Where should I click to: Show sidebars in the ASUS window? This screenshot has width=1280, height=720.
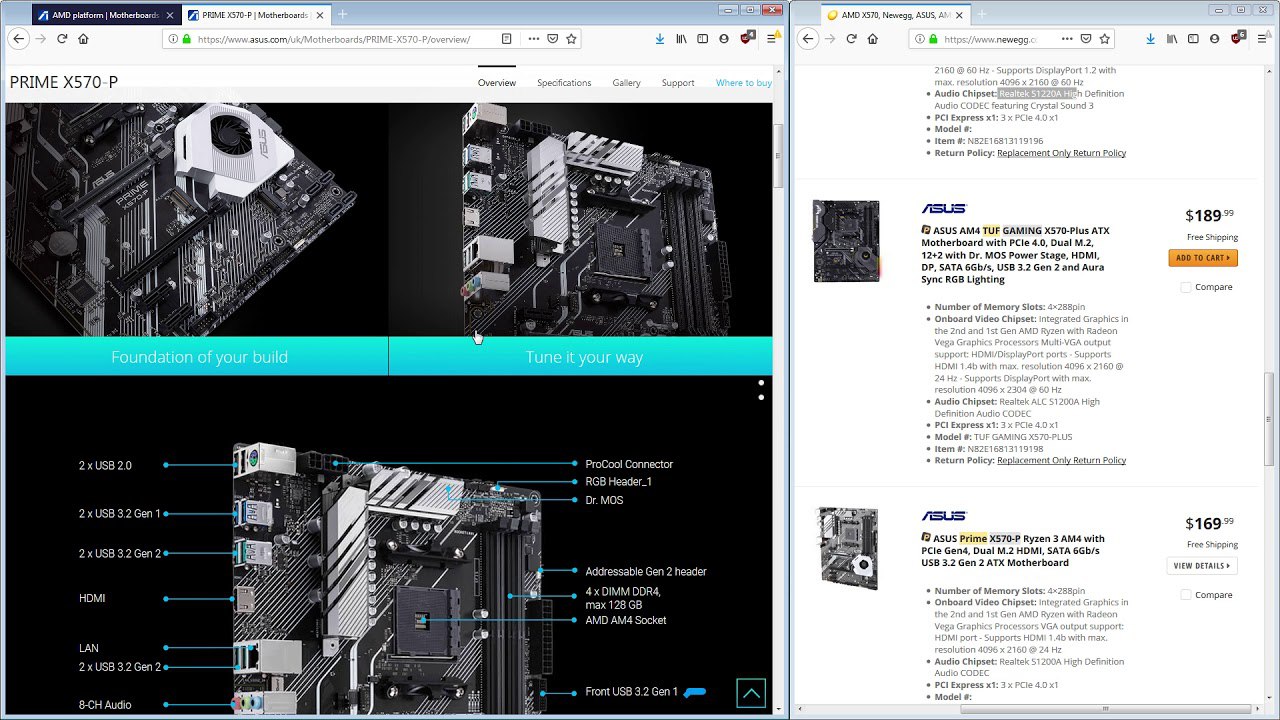pyautogui.click(x=703, y=38)
